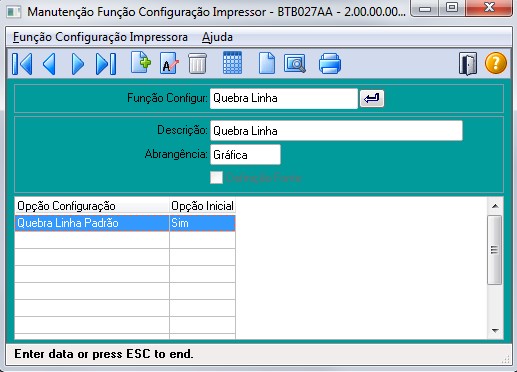Image resolution: width=517 pixels, height=372 pixels.
Task: Click the enter arrow beside Função Configur
Action: coord(372,99)
